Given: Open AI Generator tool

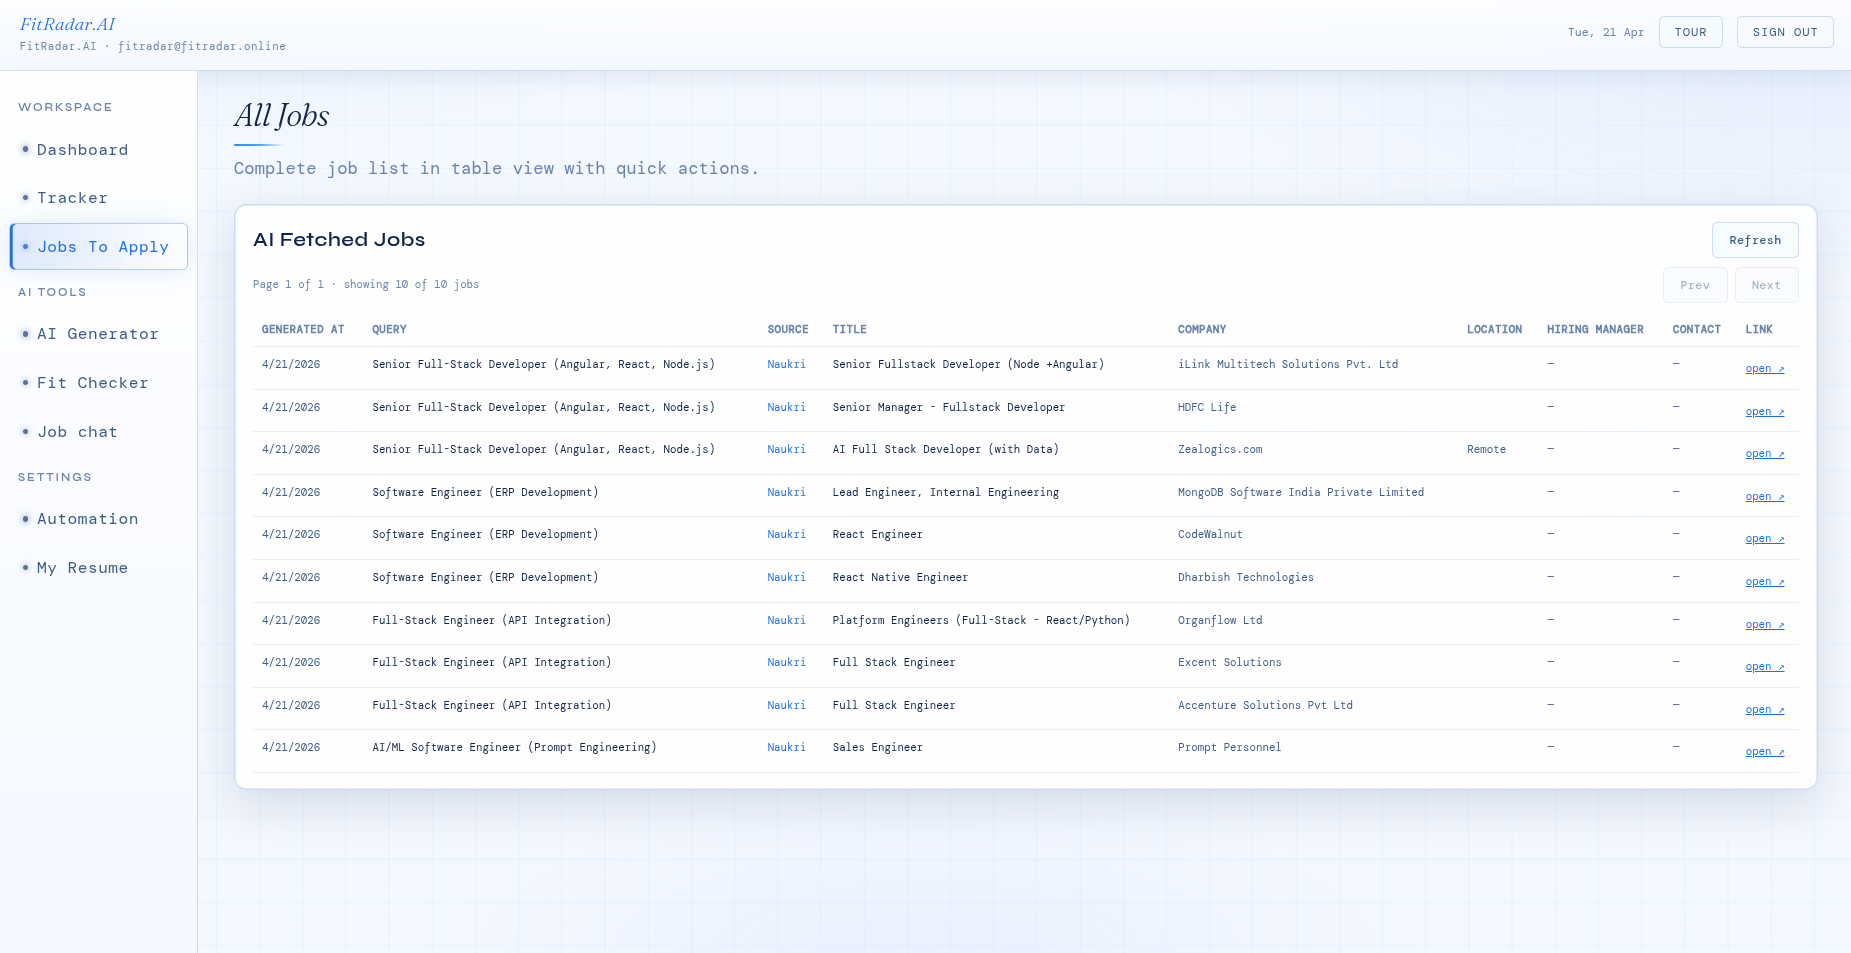Looking at the screenshot, I should click(98, 334).
